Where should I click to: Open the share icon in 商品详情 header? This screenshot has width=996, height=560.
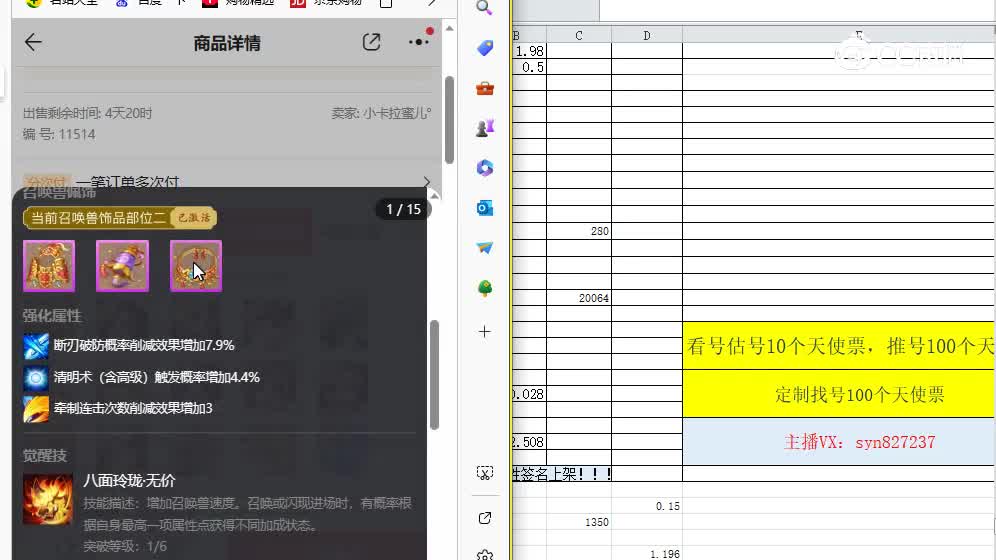[372, 43]
